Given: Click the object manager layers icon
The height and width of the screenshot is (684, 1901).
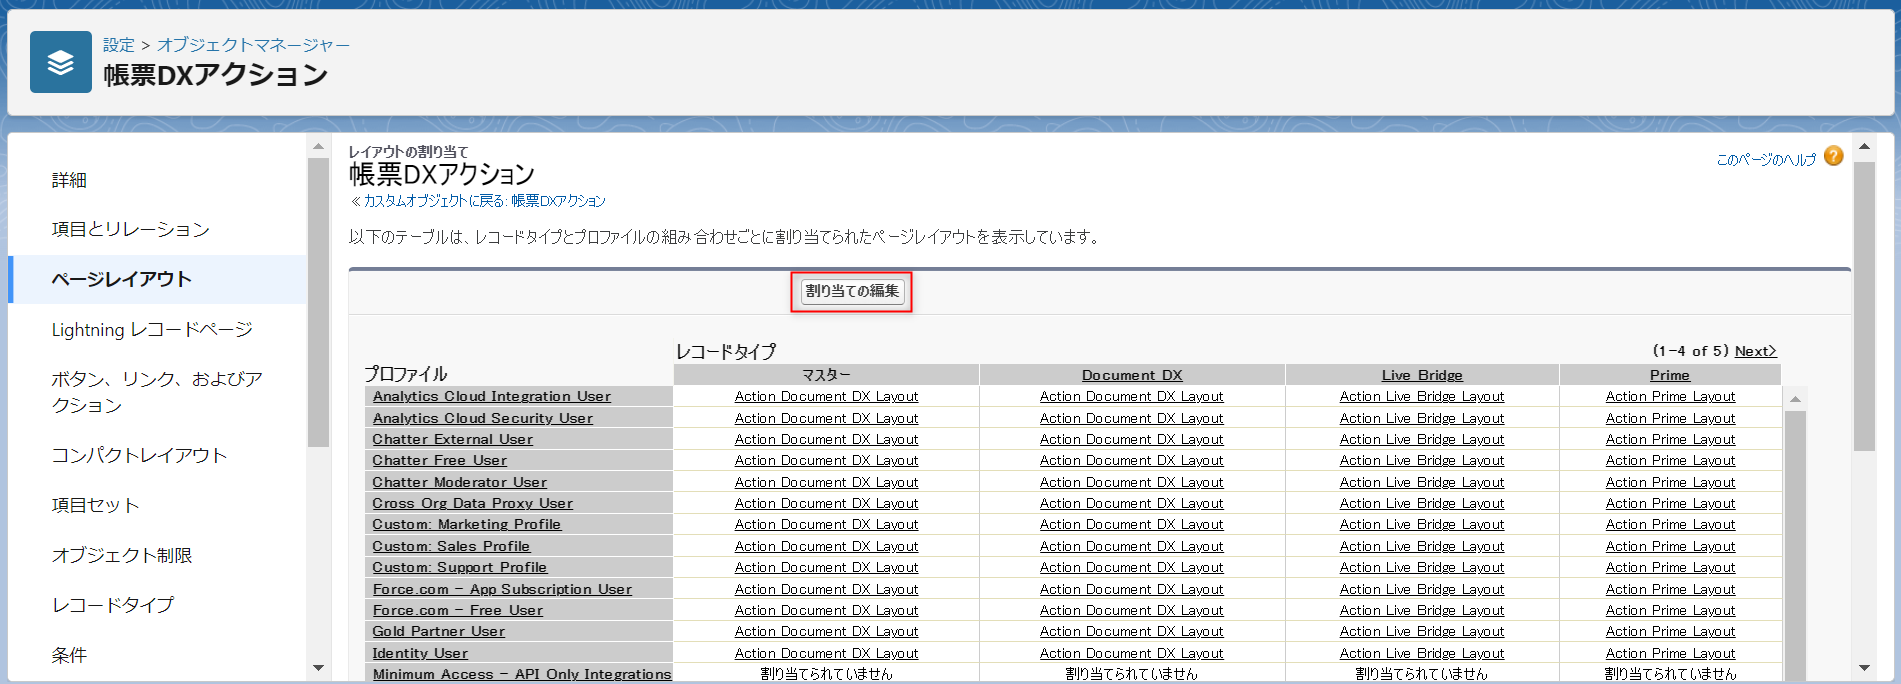Looking at the screenshot, I should coord(60,62).
